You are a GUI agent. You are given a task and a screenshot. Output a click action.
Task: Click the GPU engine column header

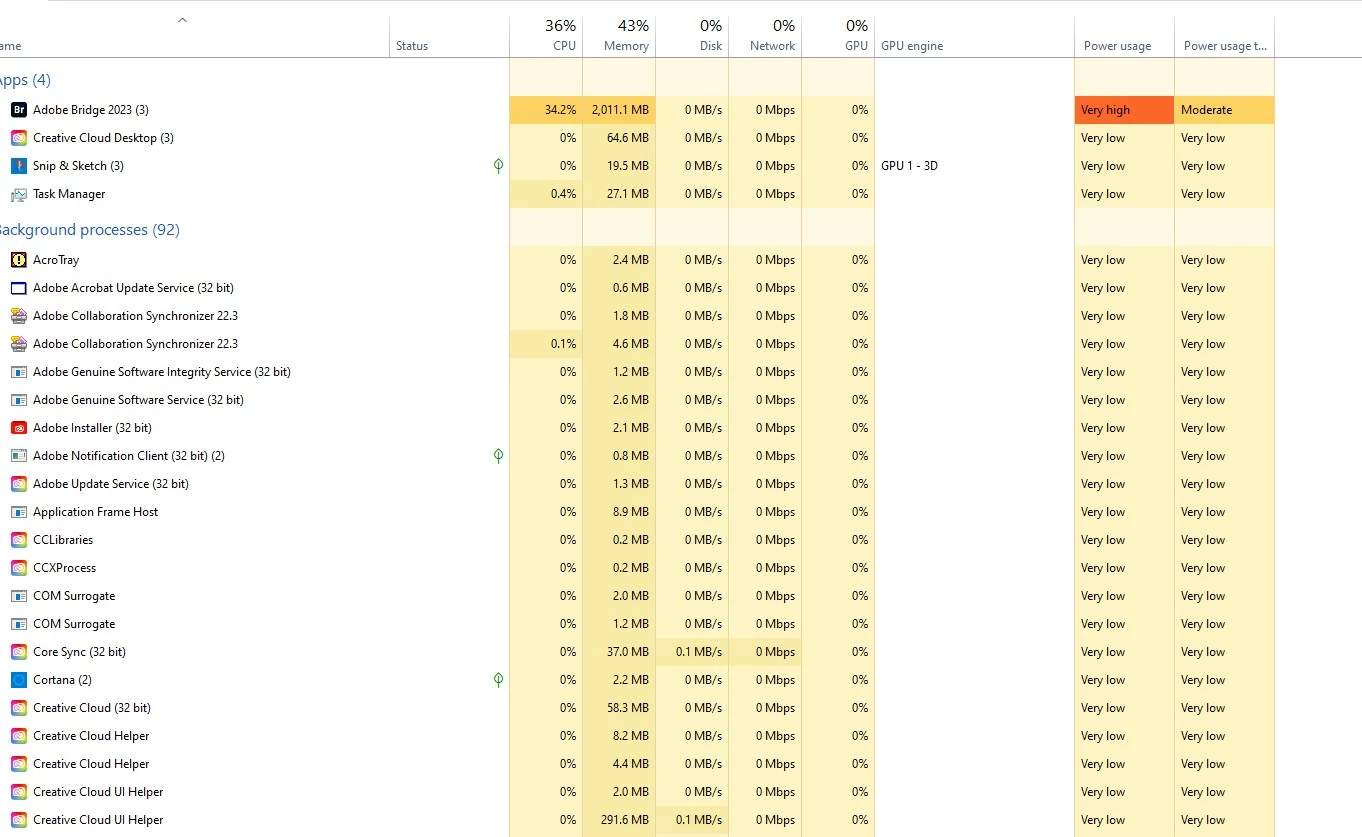click(975, 35)
